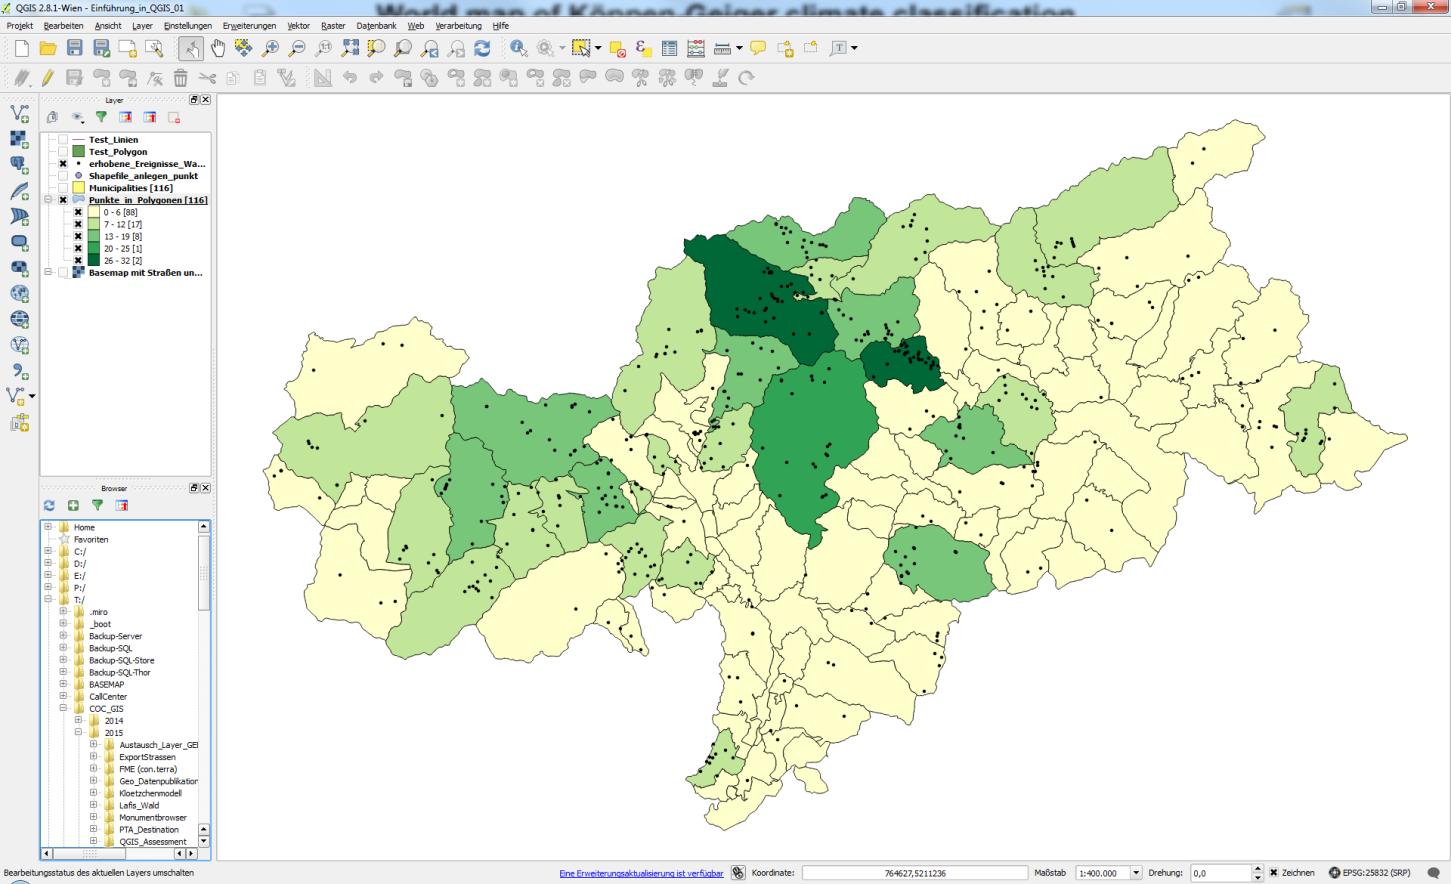Screen dimensions: 1451x884
Task: Collapse the Punkte_in_Polygonen layer tree
Action: pyautogui.click(x=48, y=200)
